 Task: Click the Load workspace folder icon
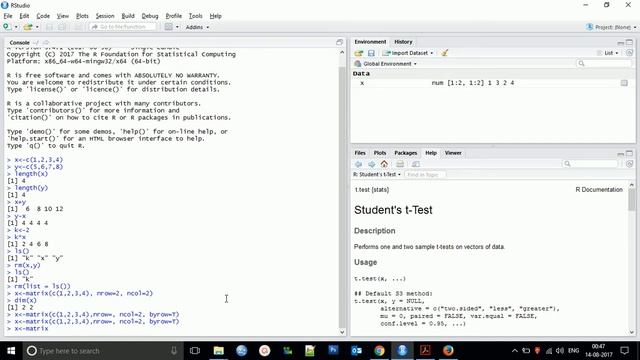pos(358,53)
